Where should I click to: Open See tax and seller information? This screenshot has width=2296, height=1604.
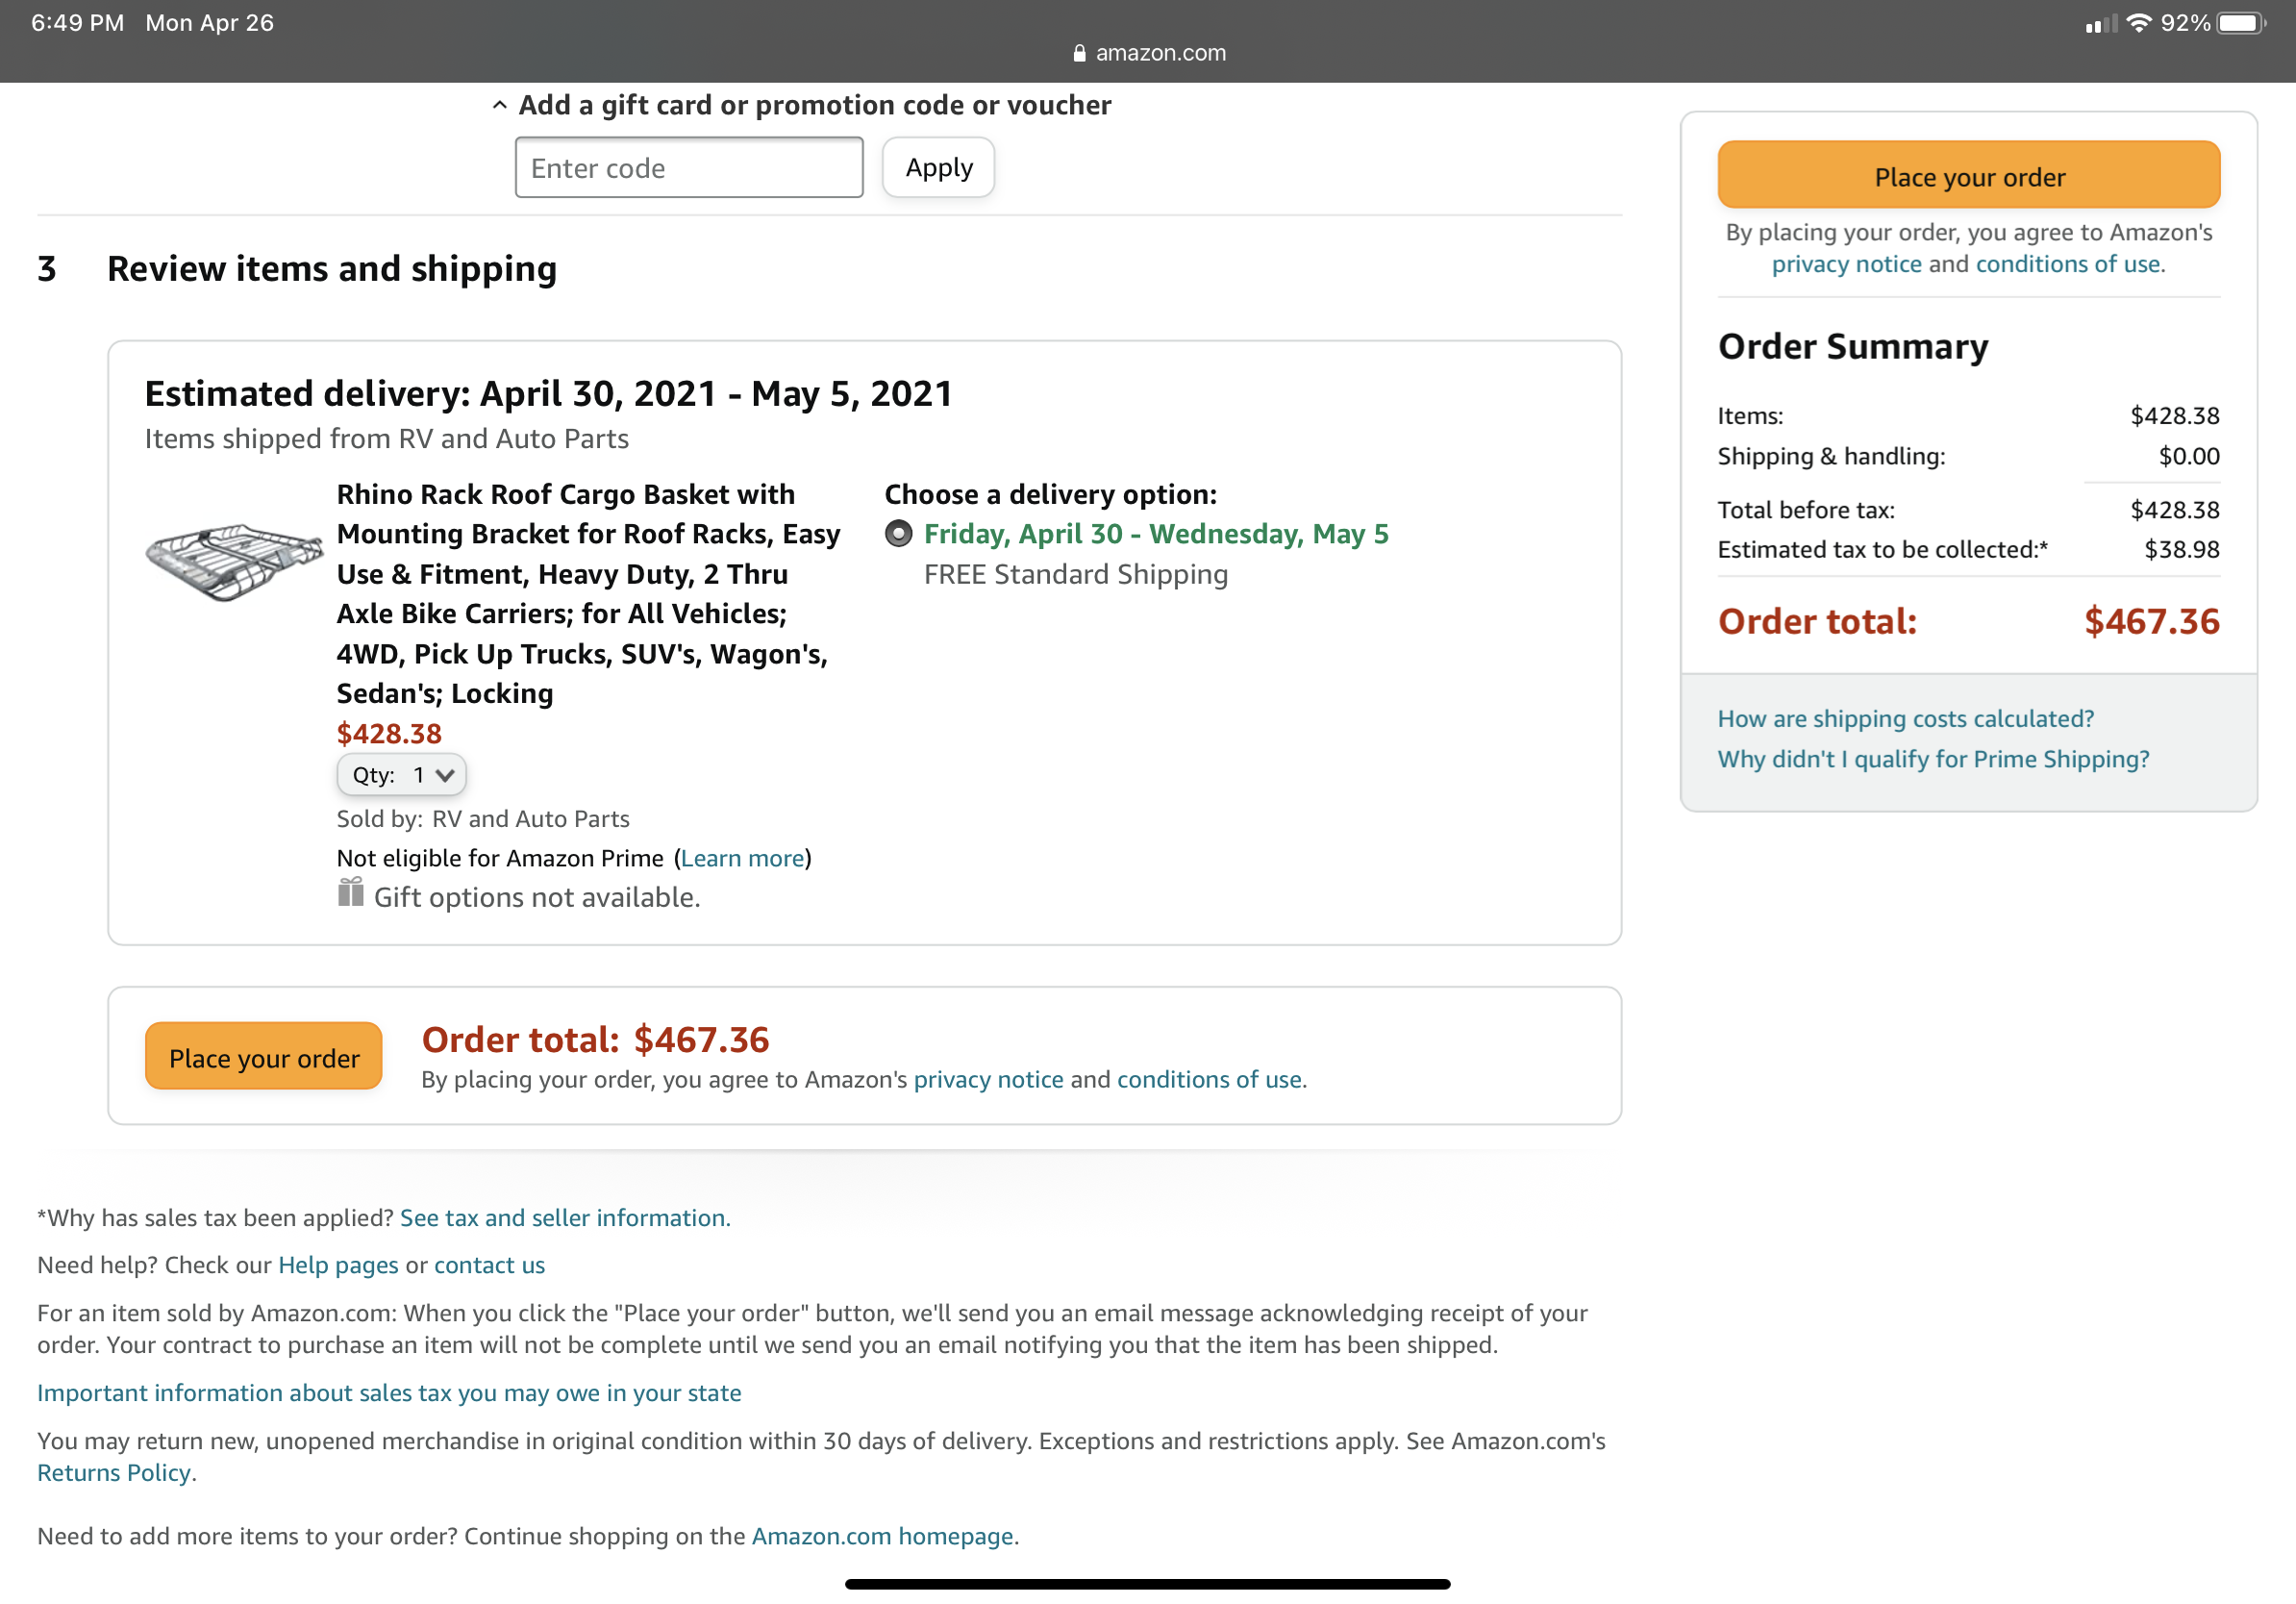coord(565,1217)
